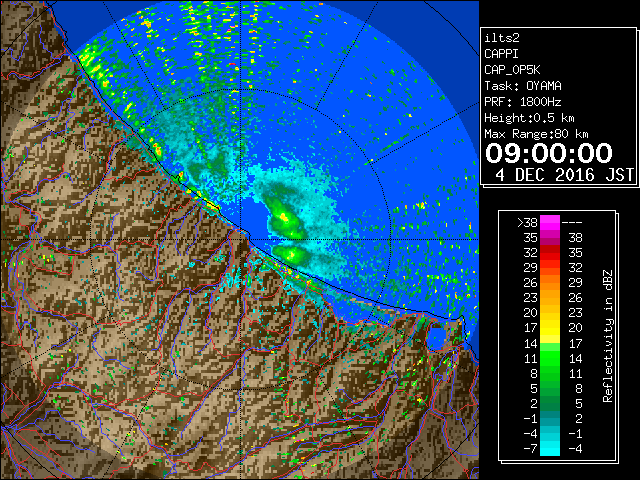Click the "-7" legend label
This screenshot has width=640, height=480.
tap(530, 448)
